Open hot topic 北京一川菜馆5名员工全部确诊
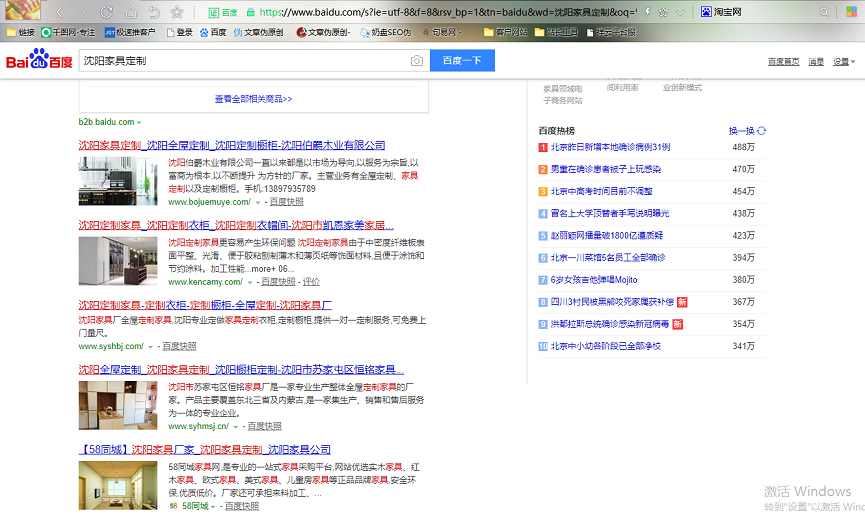 coord(608,258)
